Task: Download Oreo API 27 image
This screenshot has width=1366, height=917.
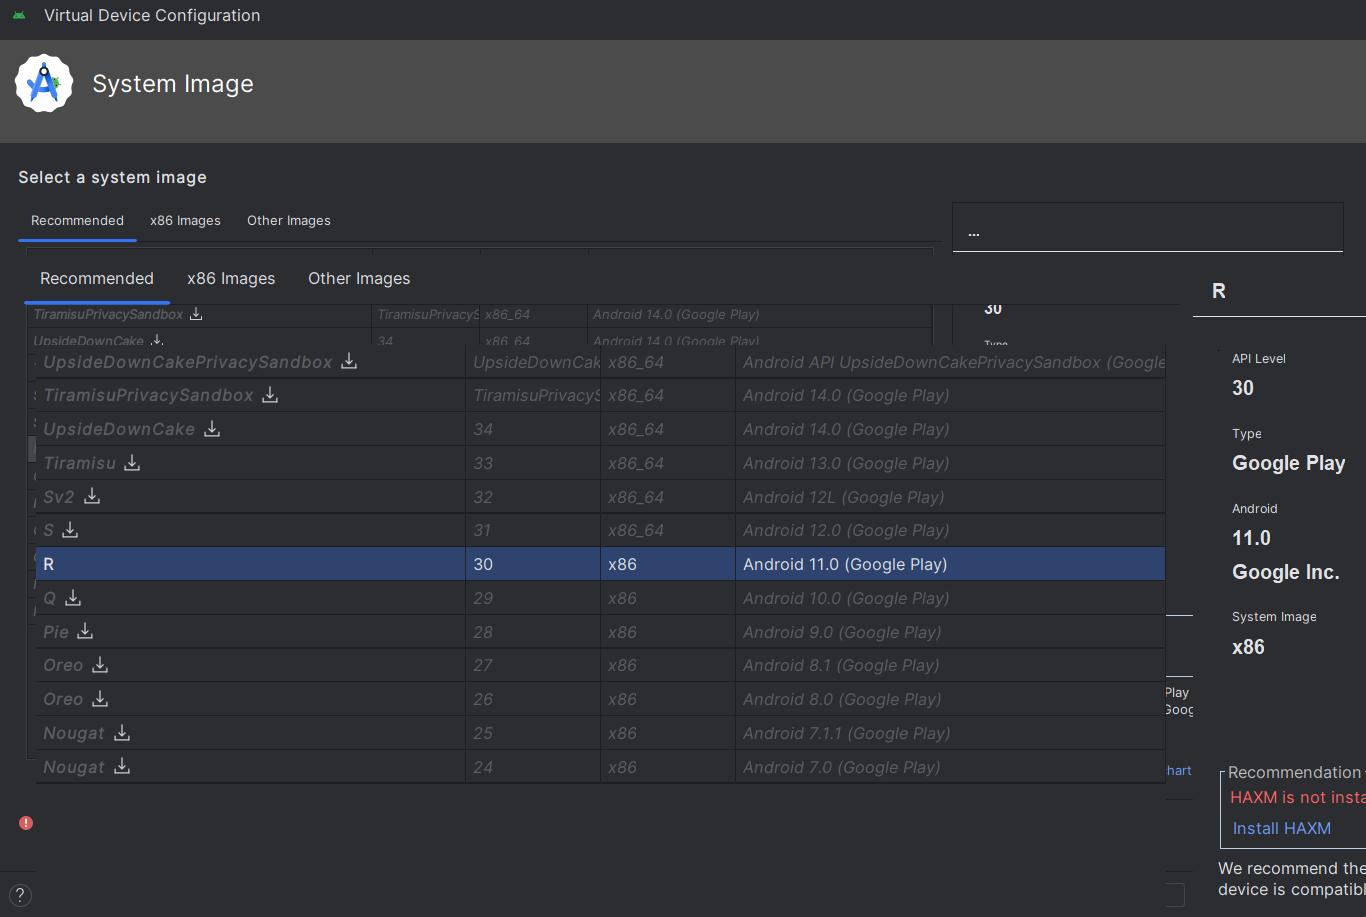Action: coord(100,665)
